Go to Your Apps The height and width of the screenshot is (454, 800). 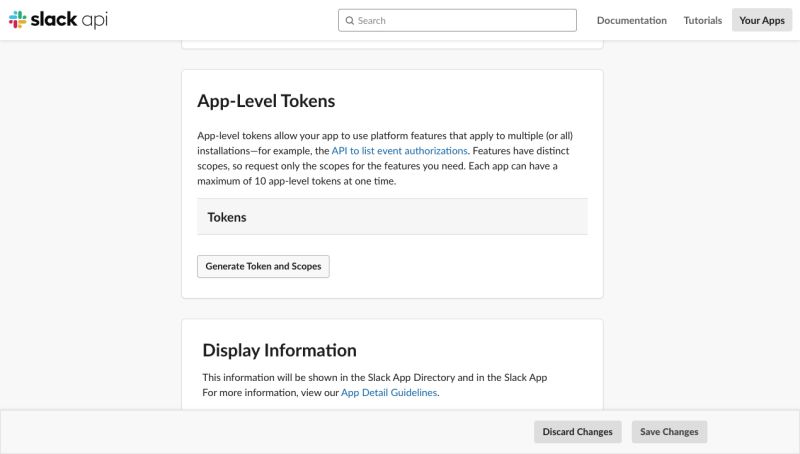click(x=762, y=20)
